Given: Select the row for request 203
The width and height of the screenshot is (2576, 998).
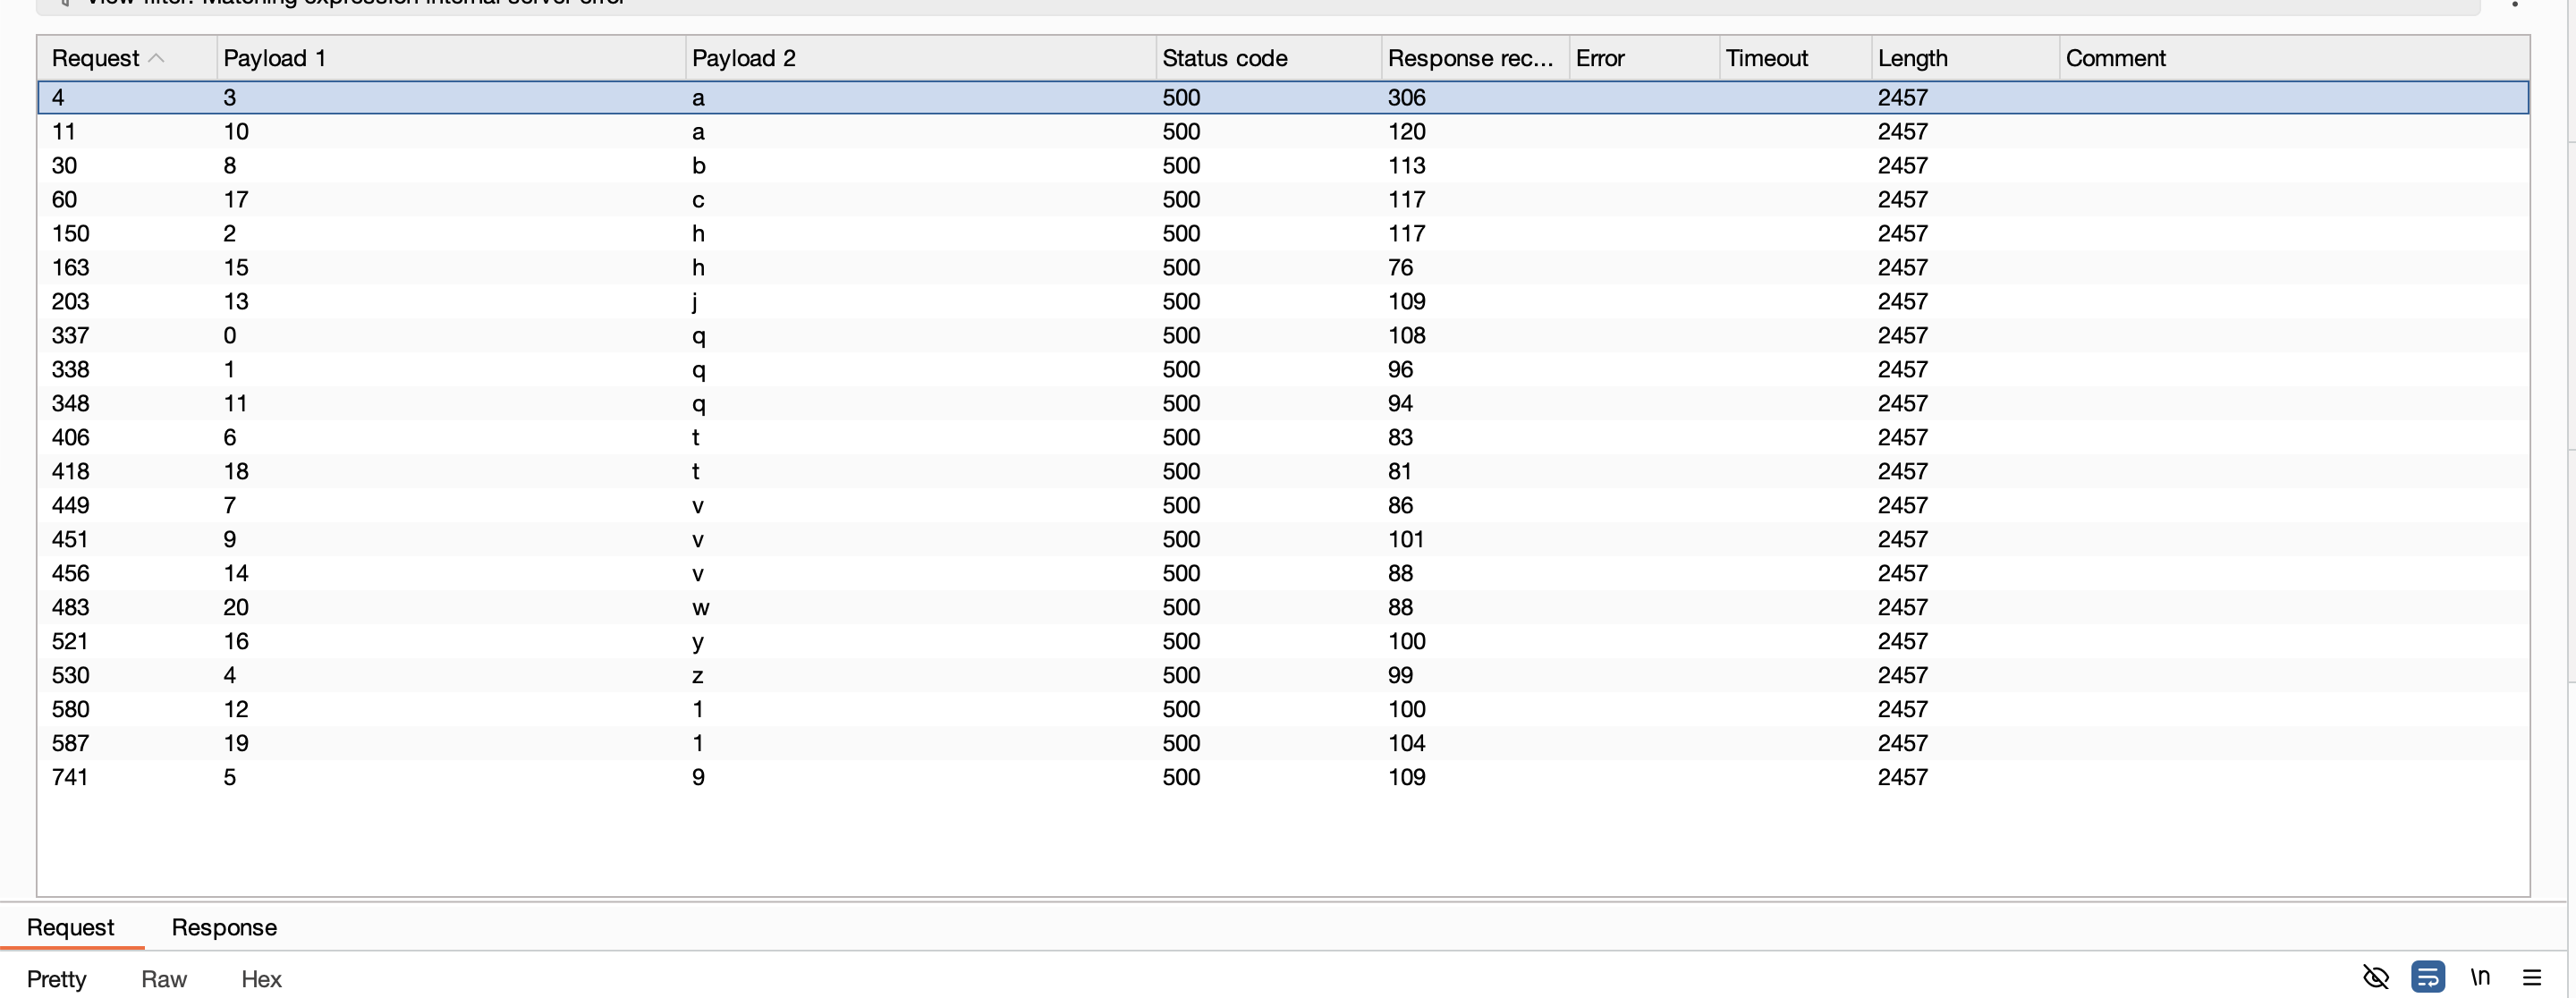Looking at the screenshot, I should pyautogui.click(x=1283, y=301).
